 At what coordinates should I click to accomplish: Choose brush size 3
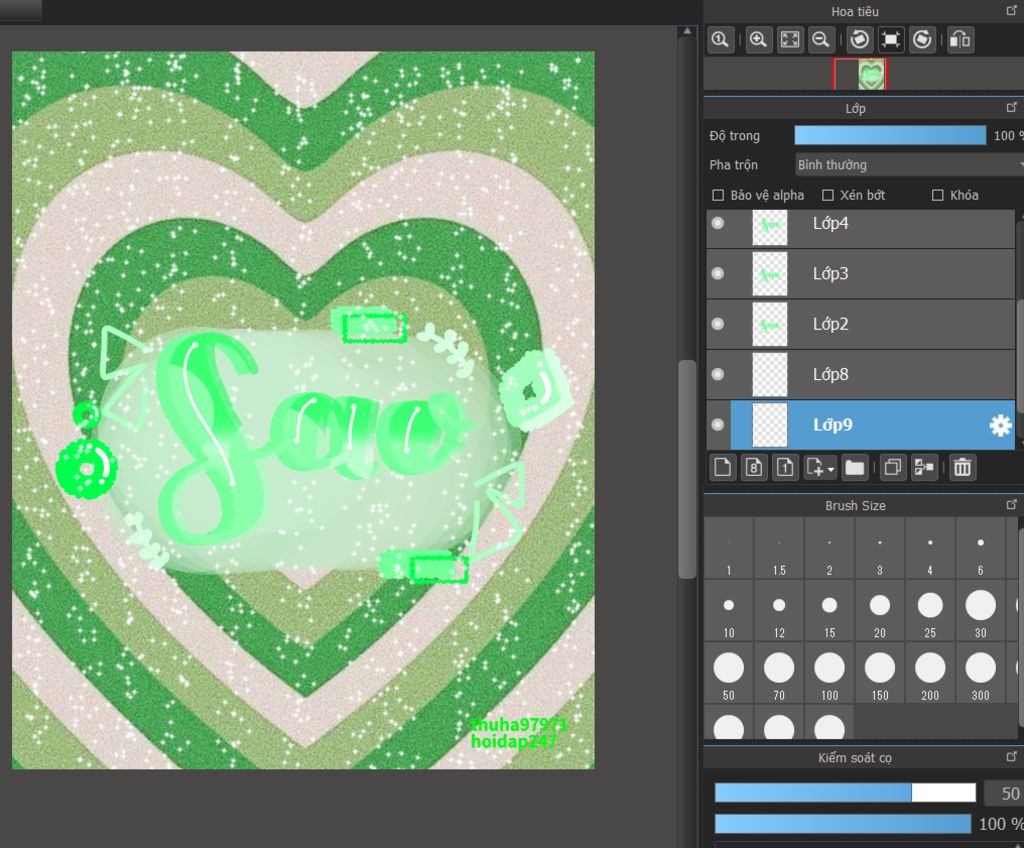[880, 549]
